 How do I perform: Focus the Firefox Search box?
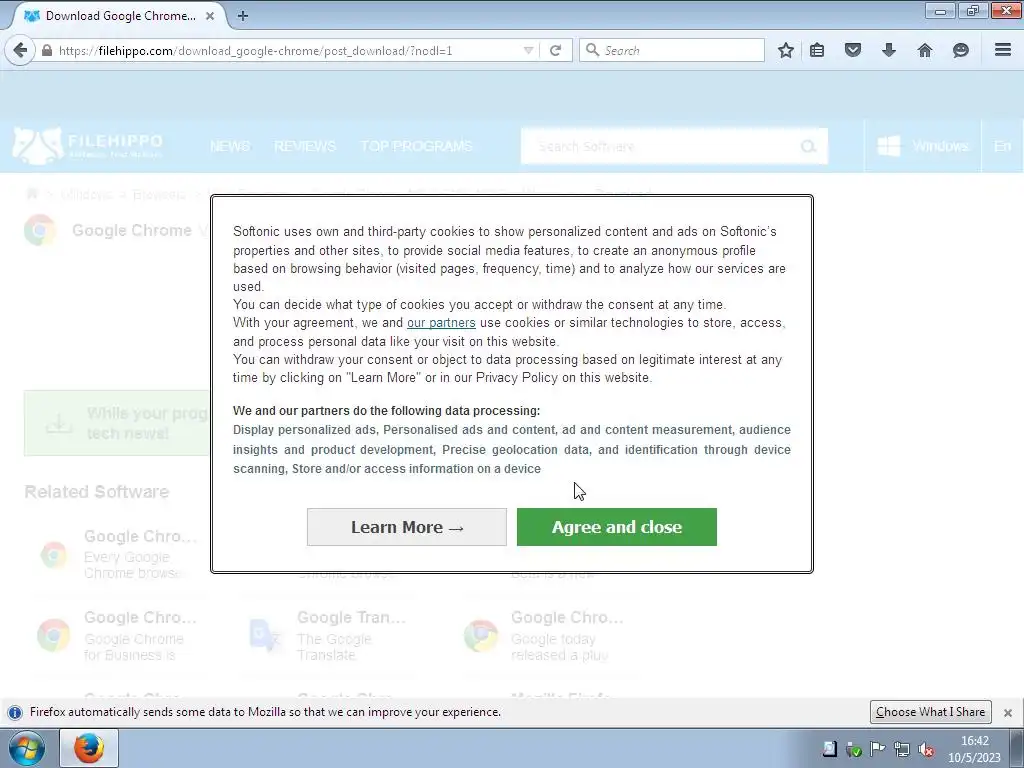click(672, 50)
